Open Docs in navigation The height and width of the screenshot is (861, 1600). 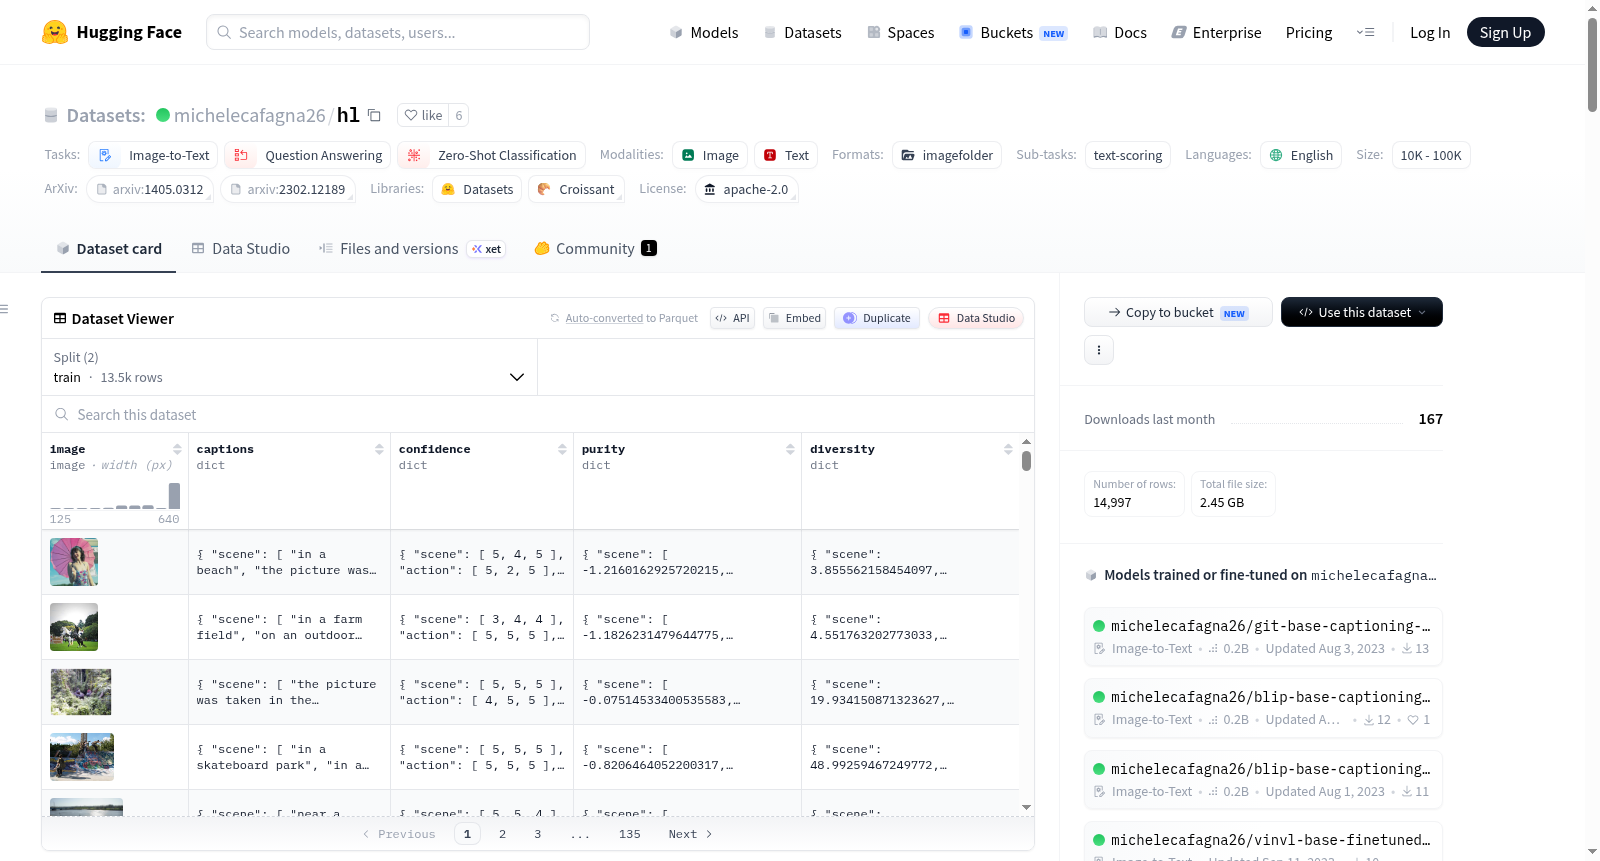[x=1120, y=33]
